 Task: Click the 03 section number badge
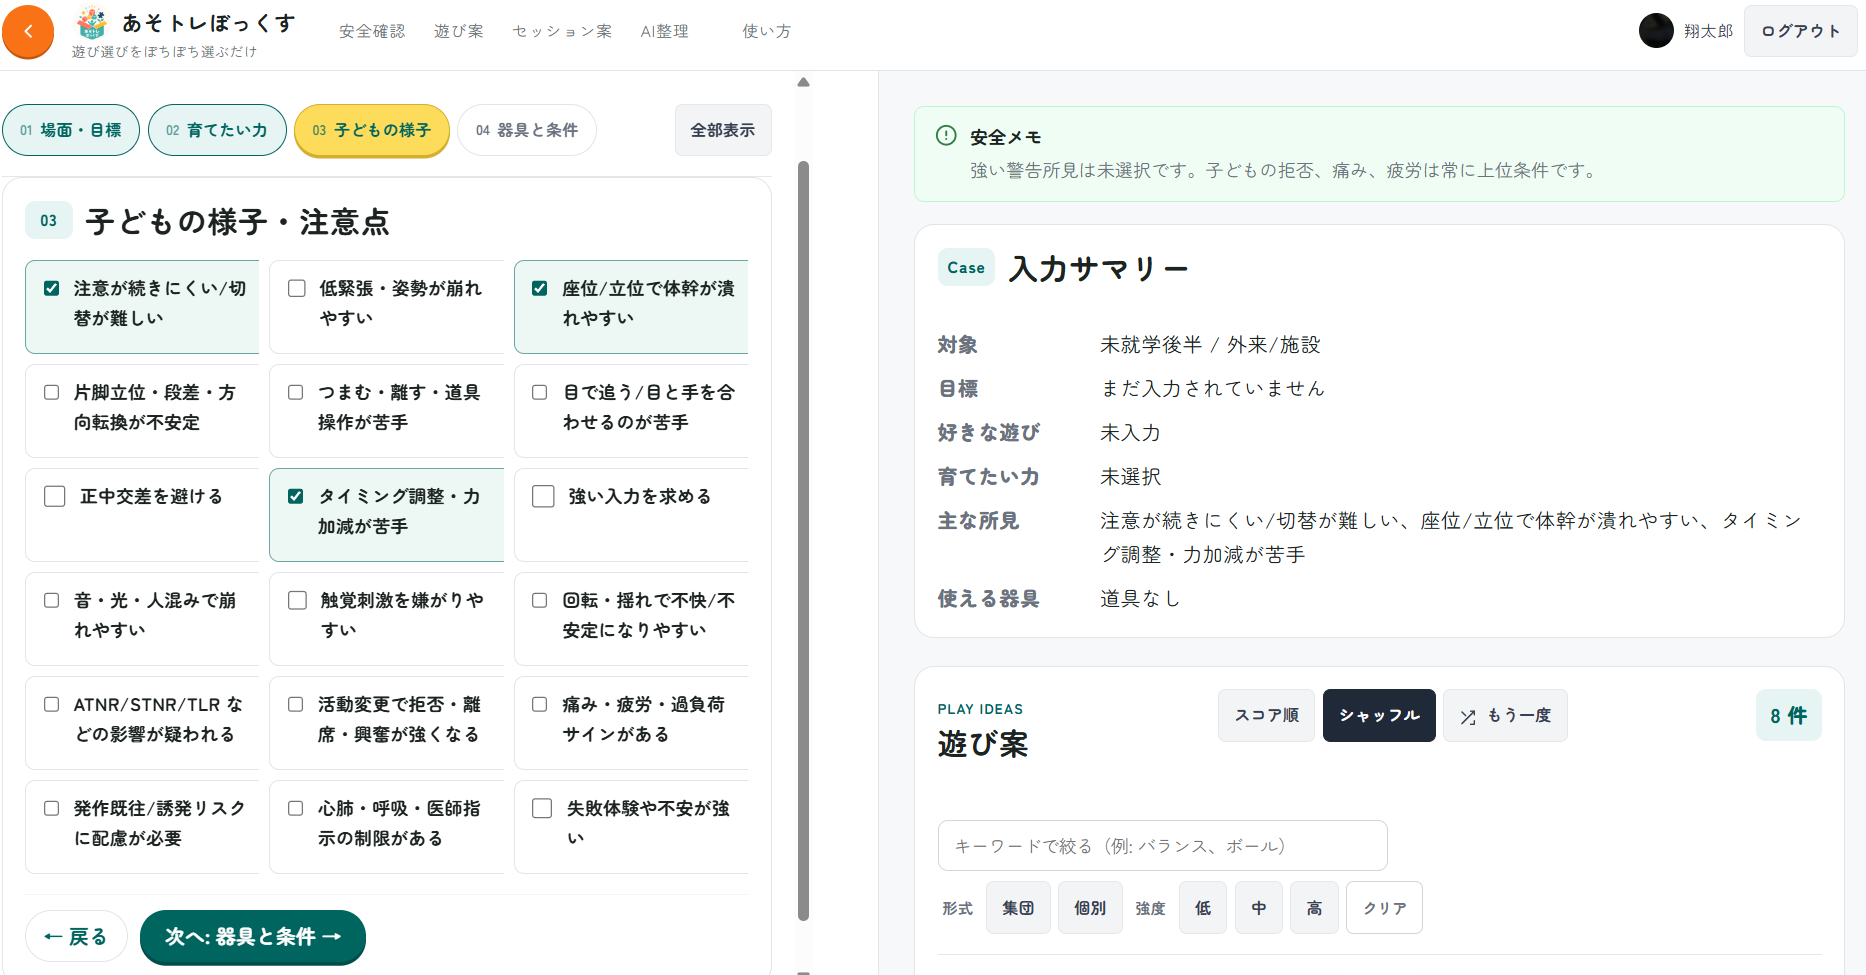tap(49, 221)
